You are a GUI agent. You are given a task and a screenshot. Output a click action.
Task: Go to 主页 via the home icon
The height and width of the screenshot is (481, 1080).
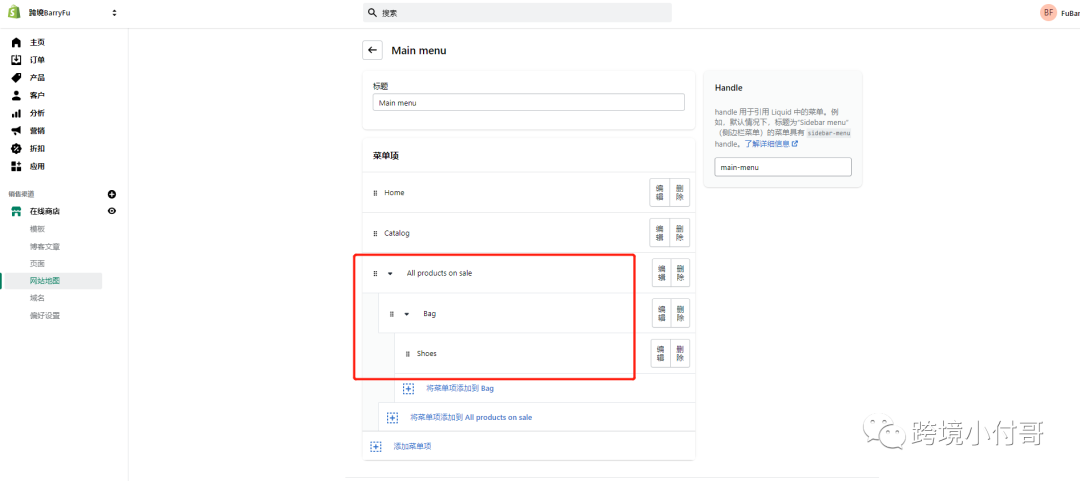[x=17, y=43]
